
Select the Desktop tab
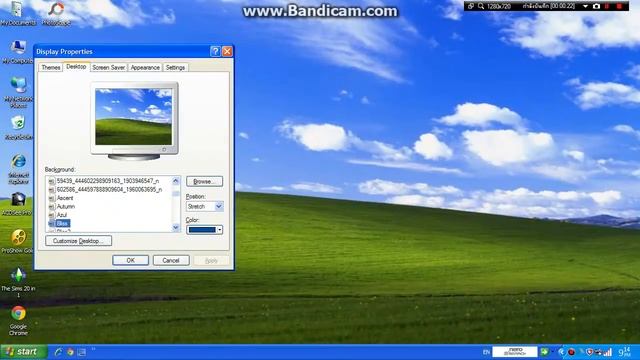pos(76,67)
